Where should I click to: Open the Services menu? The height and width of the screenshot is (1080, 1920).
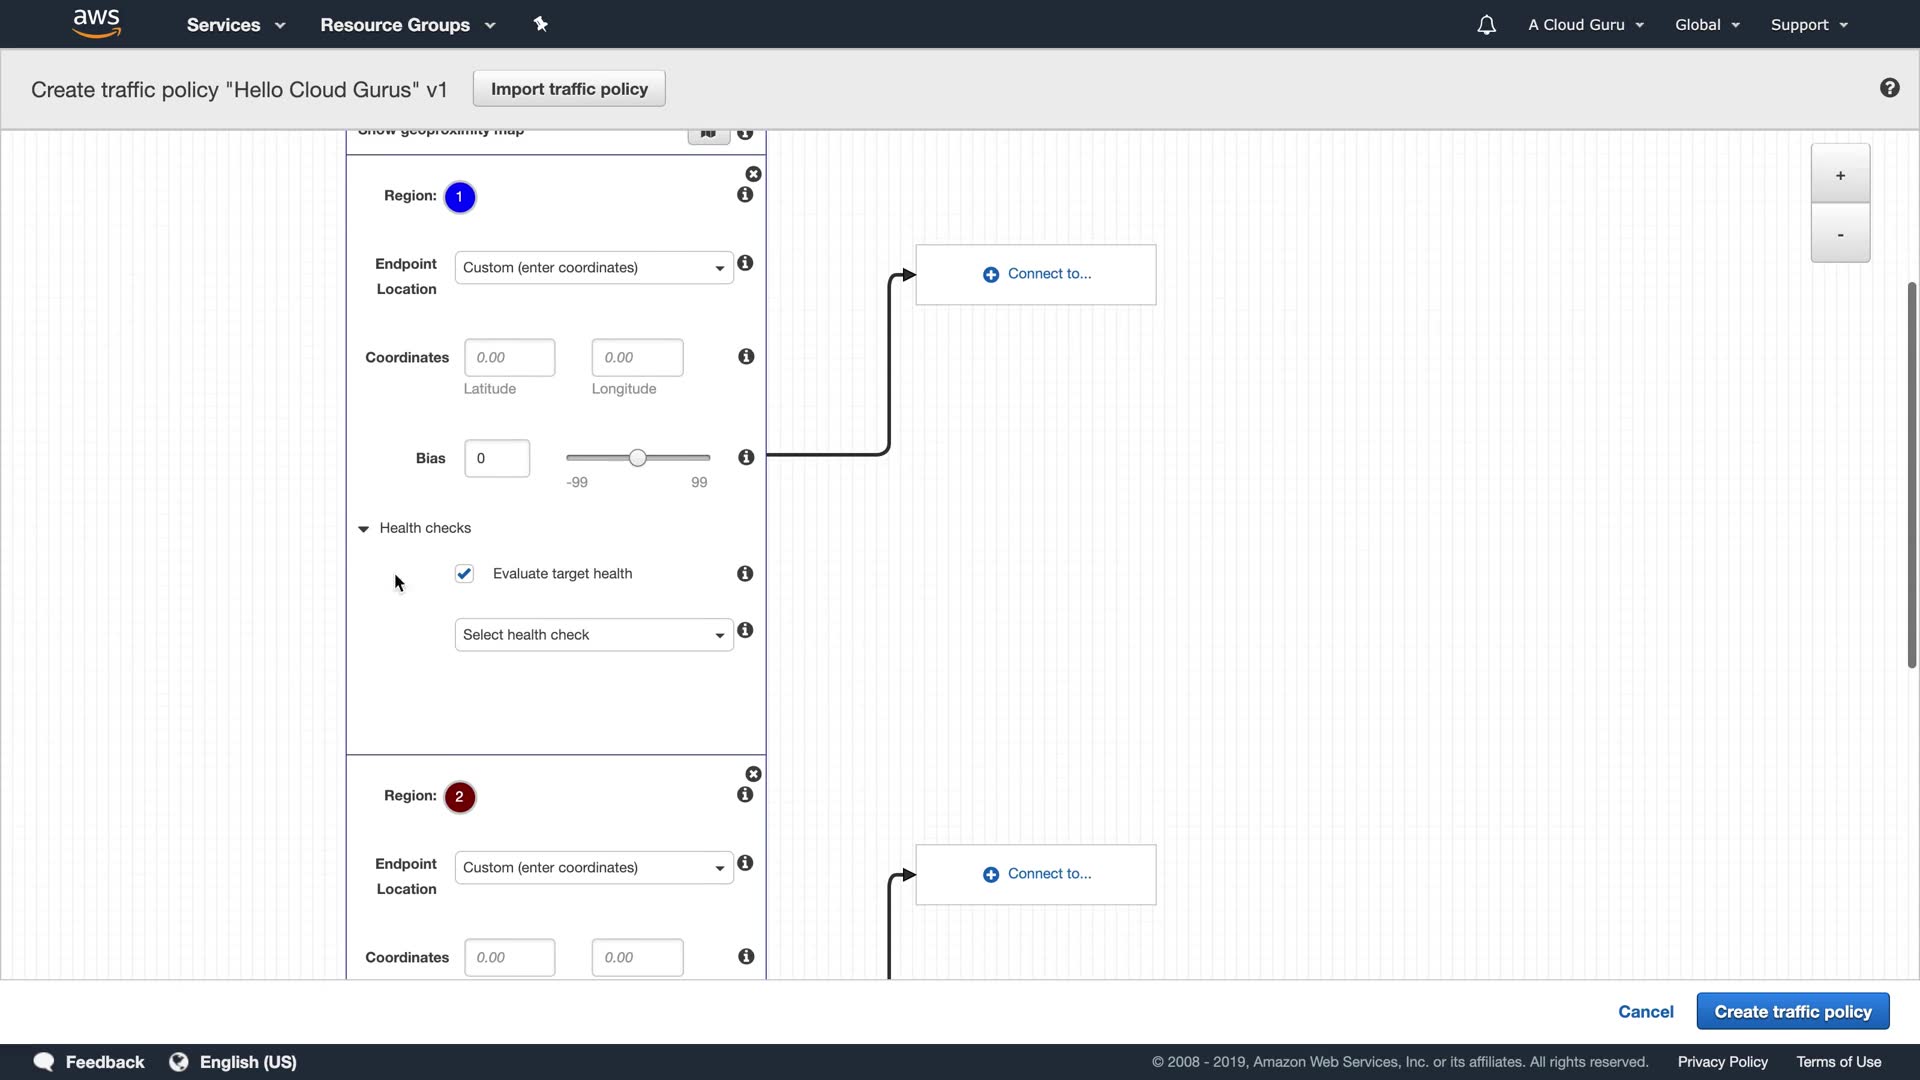[x=235, y=25]
